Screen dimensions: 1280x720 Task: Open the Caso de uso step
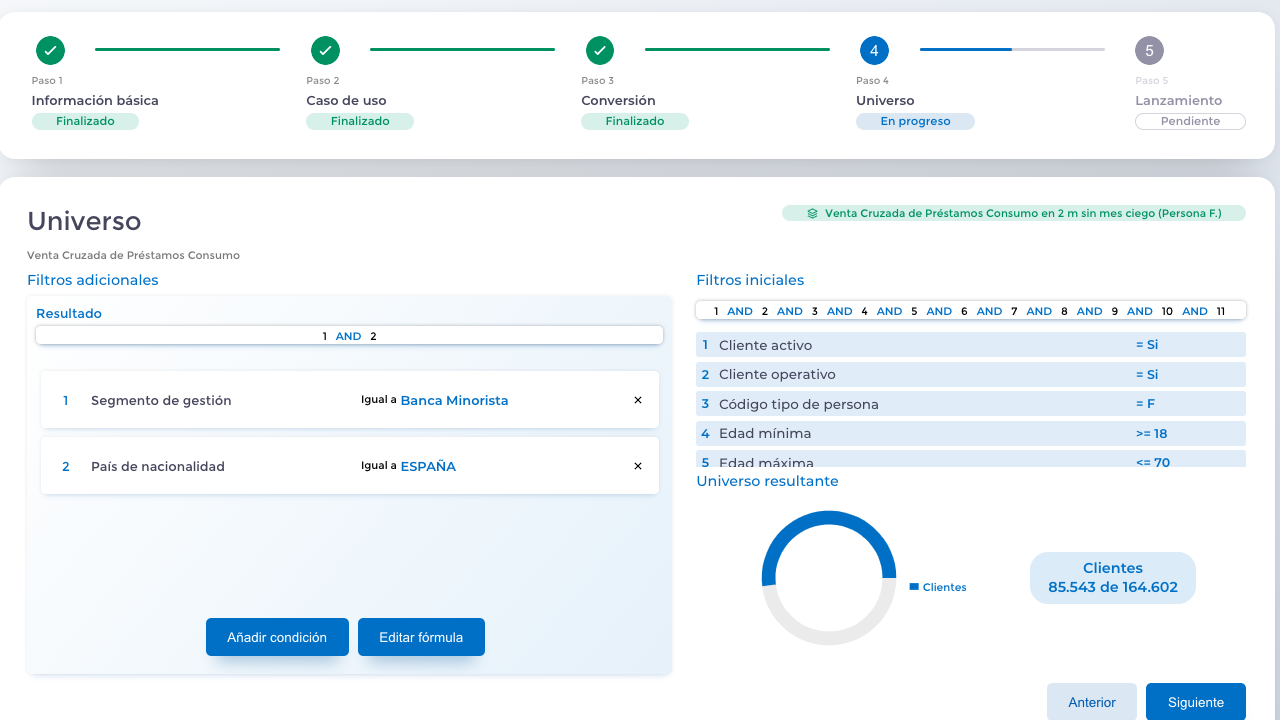pyautogui.click(x=346, y=100)
